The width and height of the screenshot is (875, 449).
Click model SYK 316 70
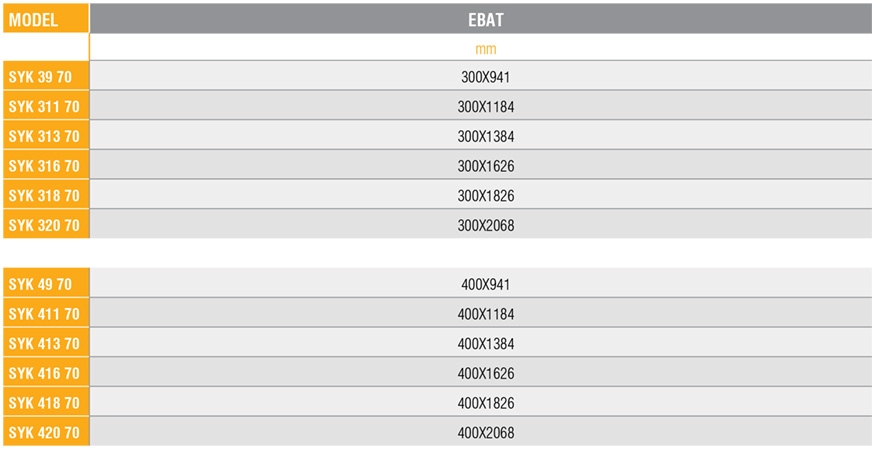[x=44, y=166]
